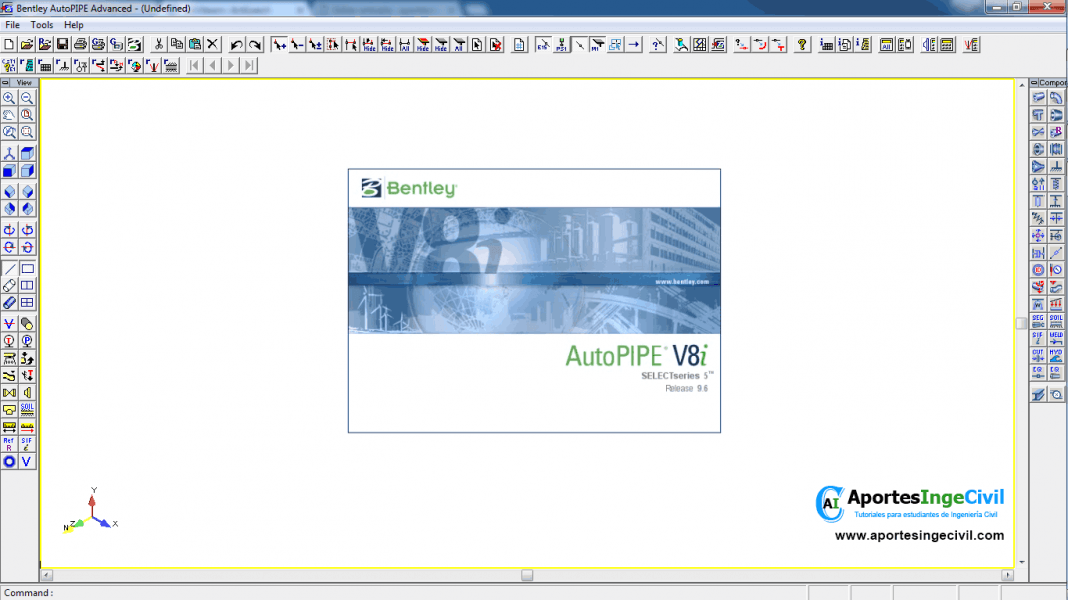Click the Zoom In magnifier icon
Screen dimensions: 1068x600
9,98
